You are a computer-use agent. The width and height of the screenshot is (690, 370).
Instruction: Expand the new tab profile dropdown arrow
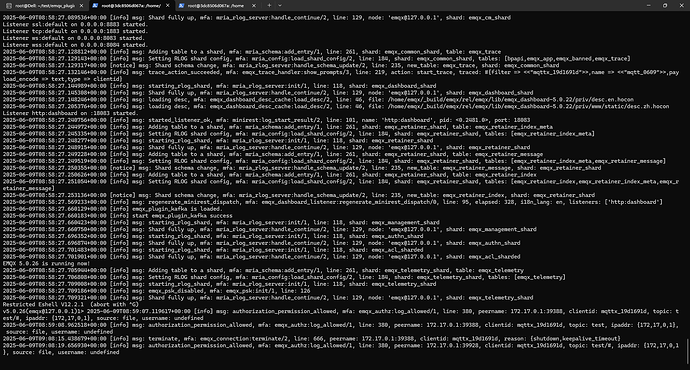click(280, 5)
